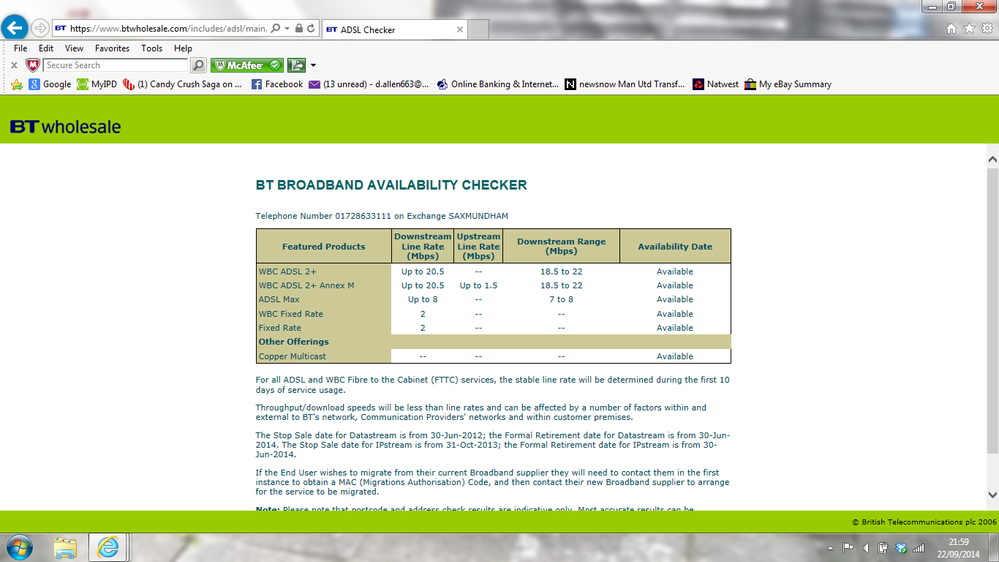Click the Availability Date column header
The width and height of the screenshot is (999, 562).
click(675, 247)
